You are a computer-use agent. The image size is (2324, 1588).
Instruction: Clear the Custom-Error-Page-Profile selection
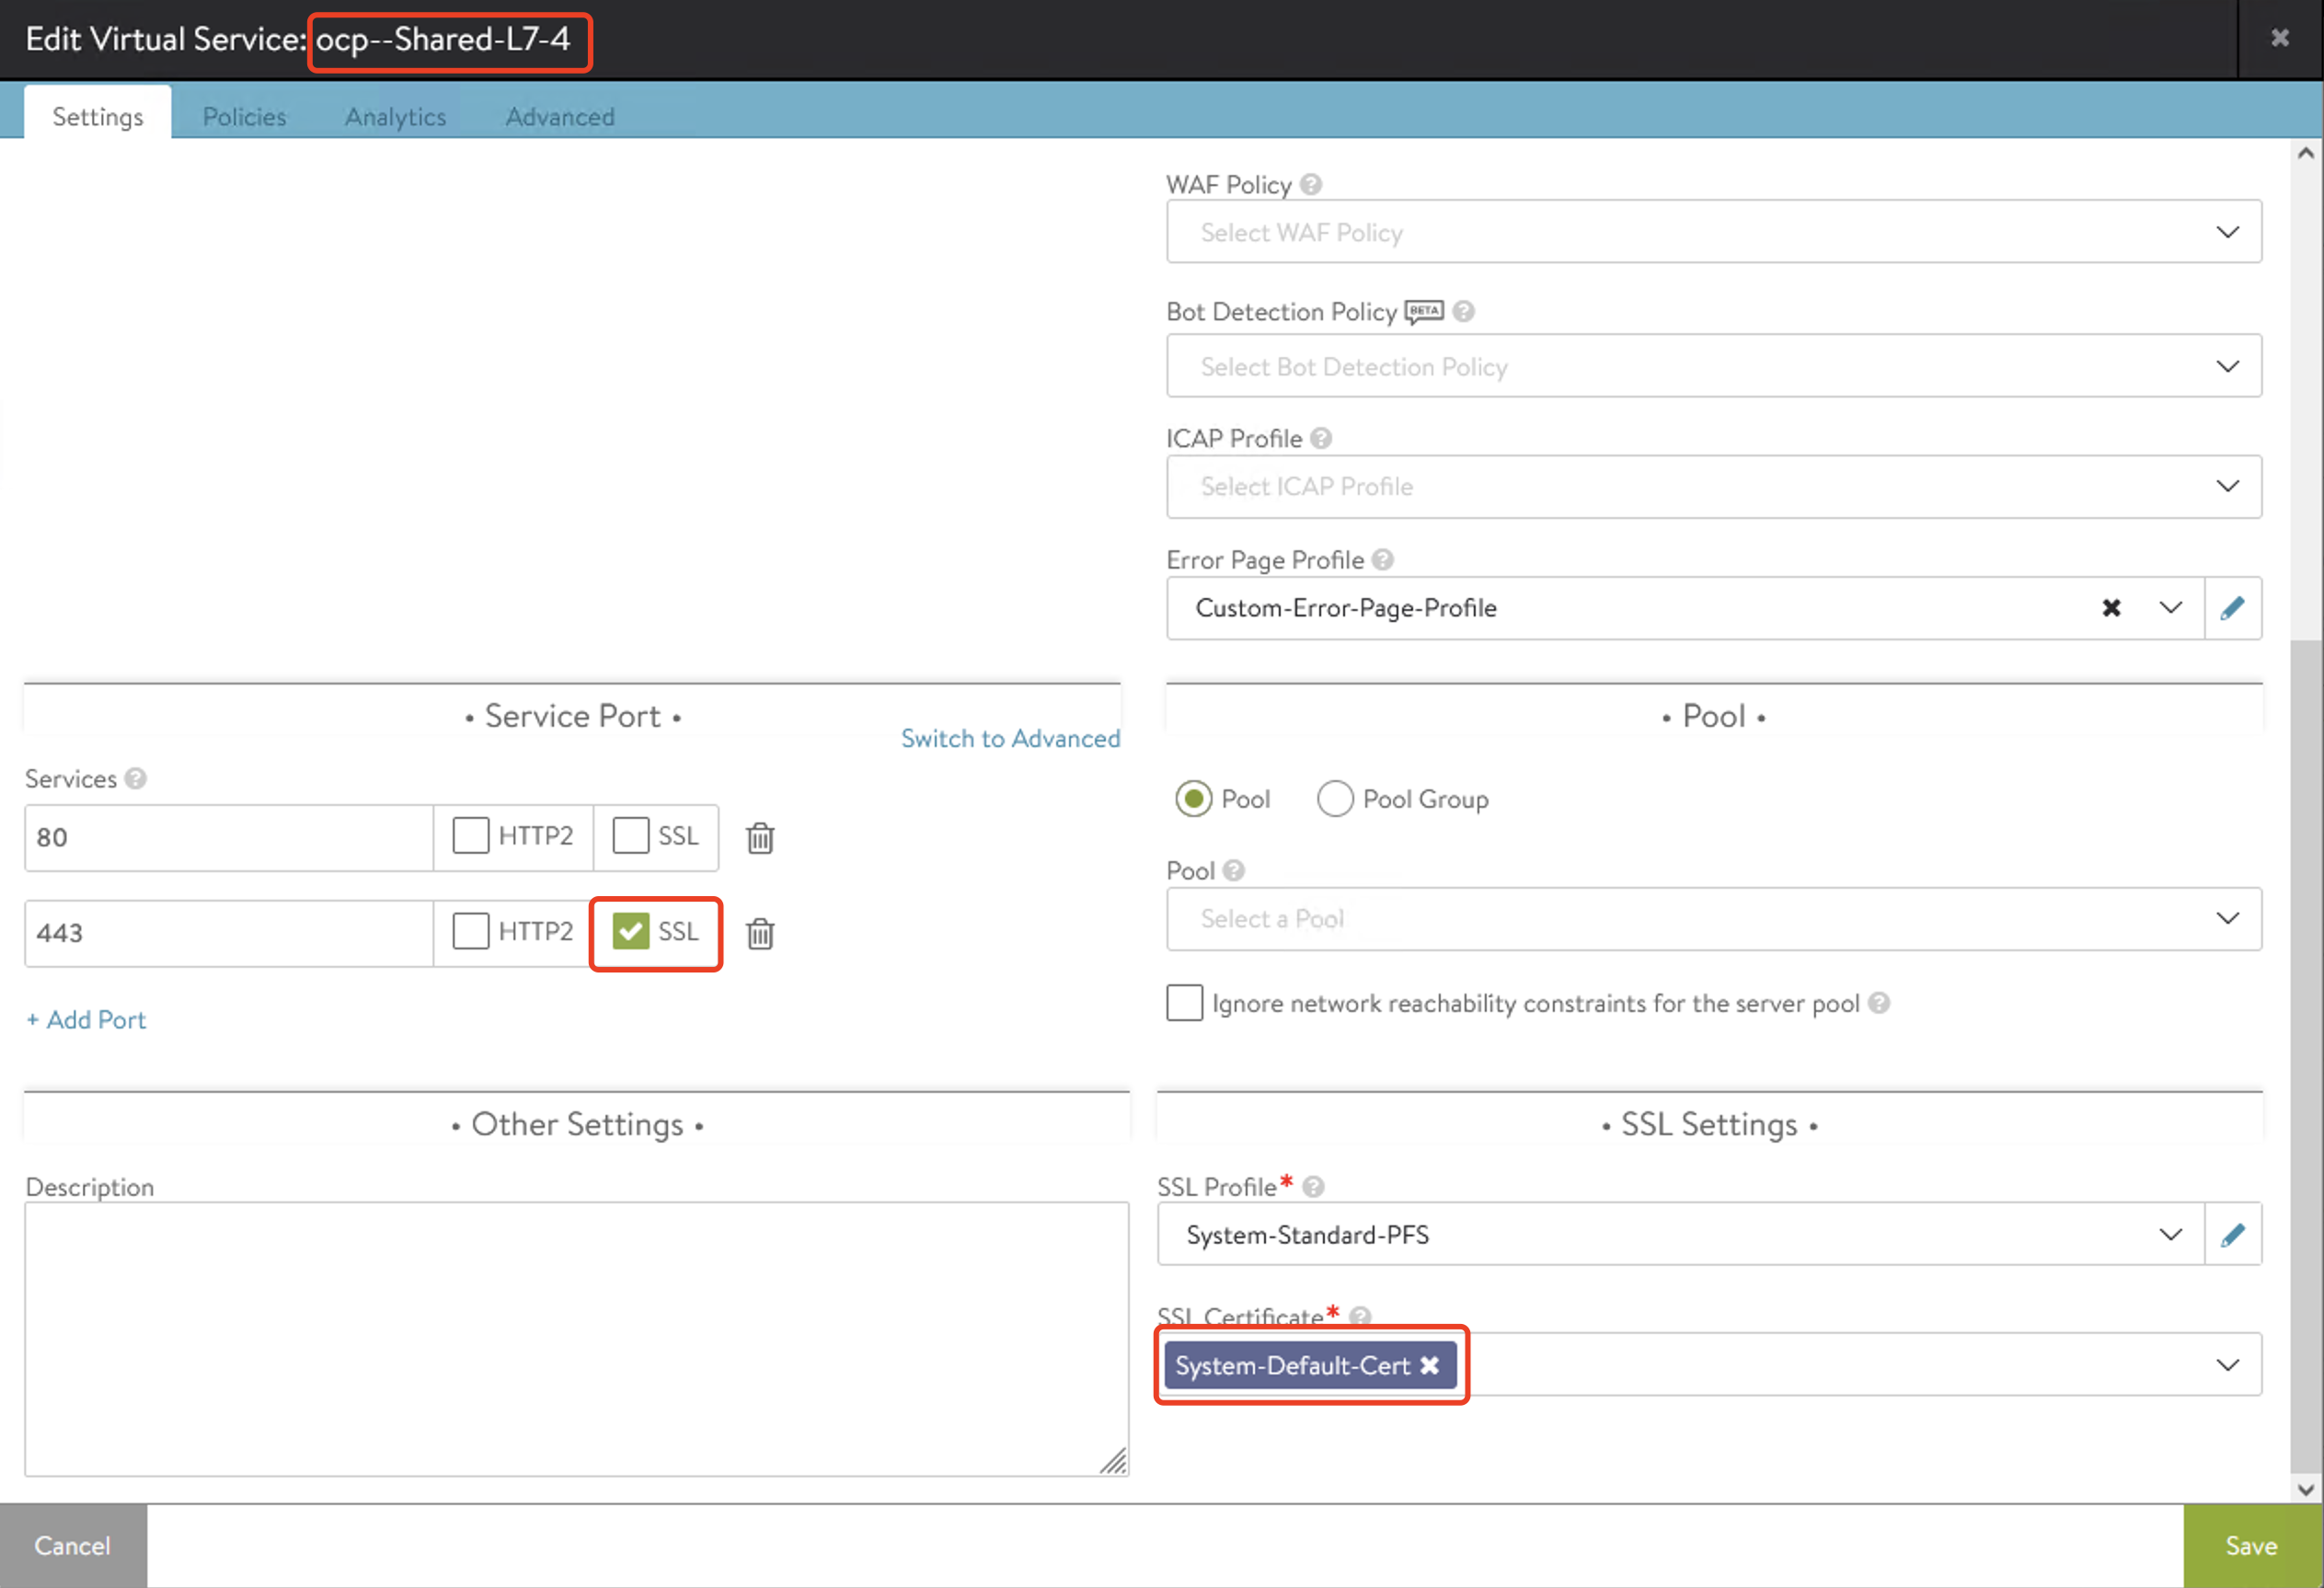tap(2111, 608)
